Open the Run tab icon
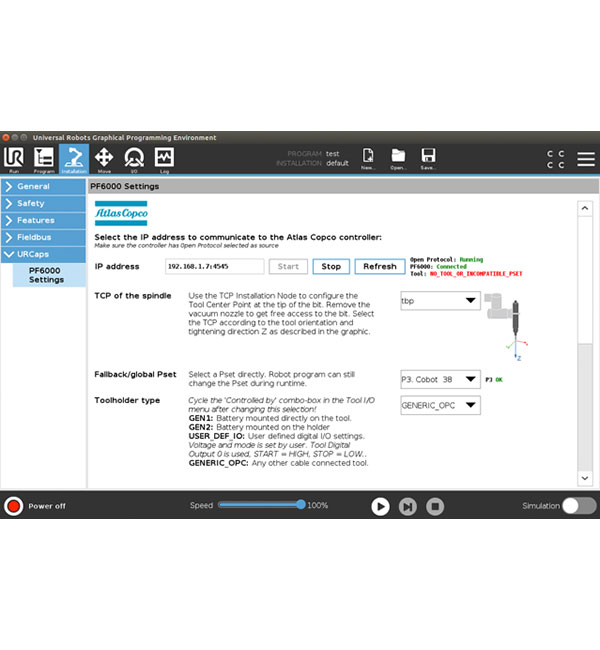The image size is (600, 650). point(14,159)
